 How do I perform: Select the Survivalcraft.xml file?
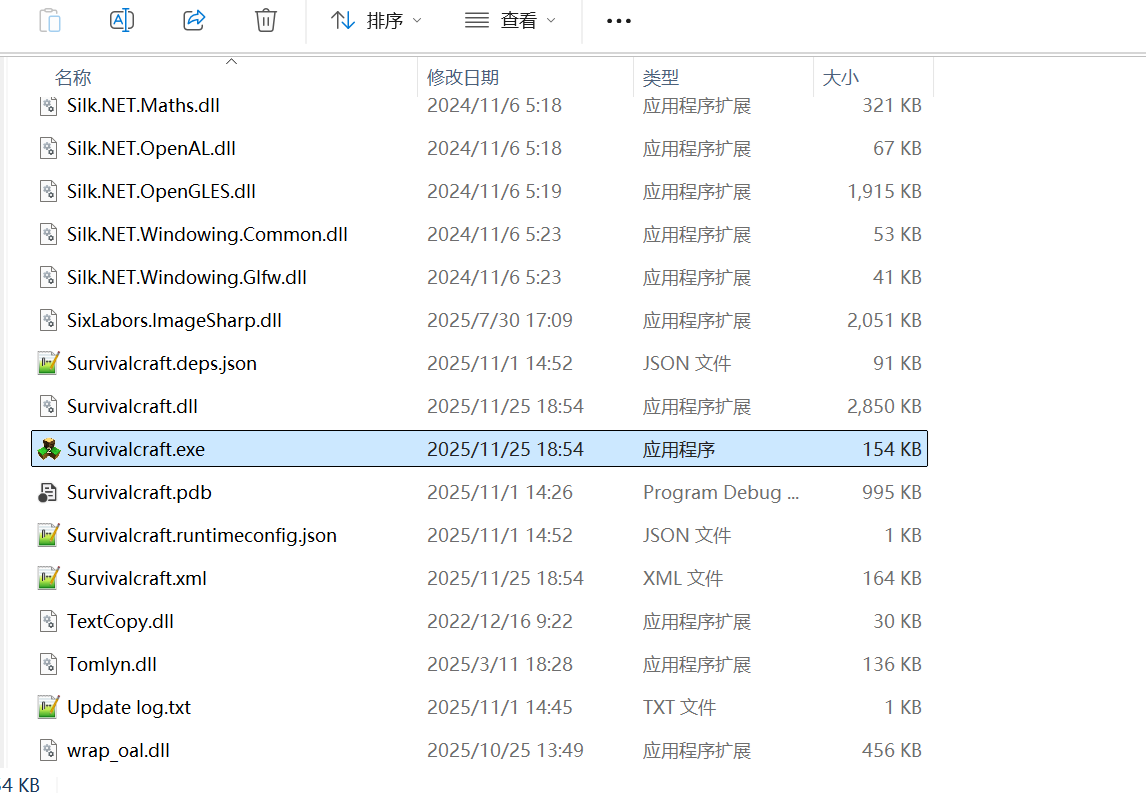pyautogui.click(x=137, y=578)
